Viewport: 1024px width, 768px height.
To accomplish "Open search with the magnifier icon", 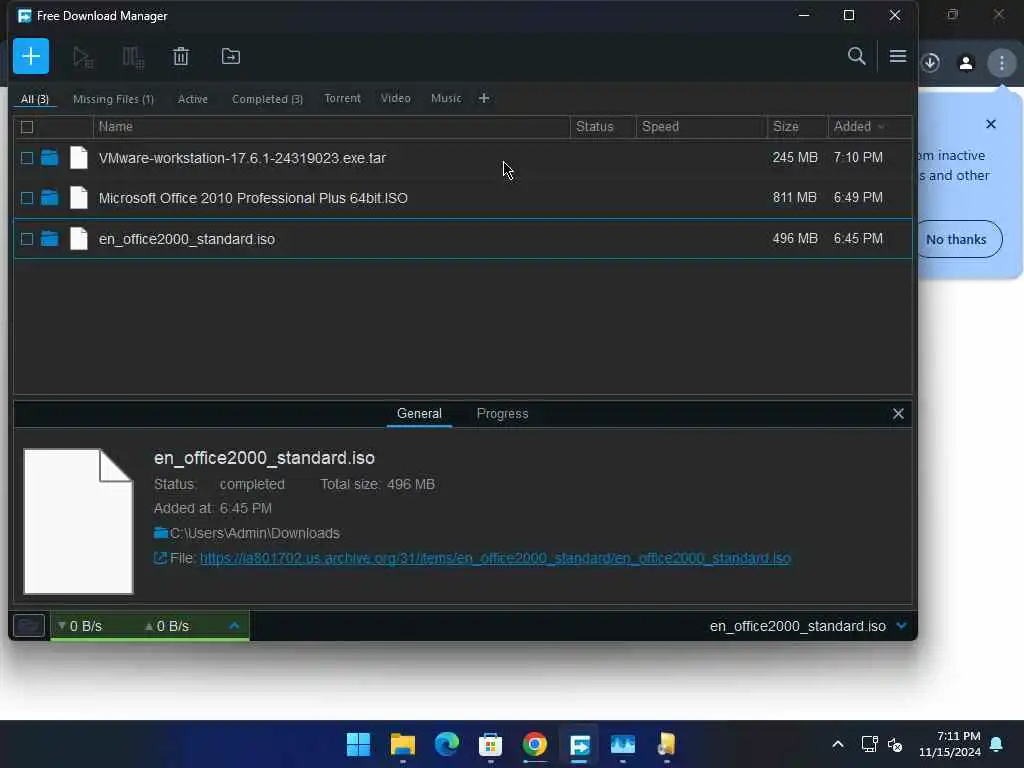I will 857,56.
